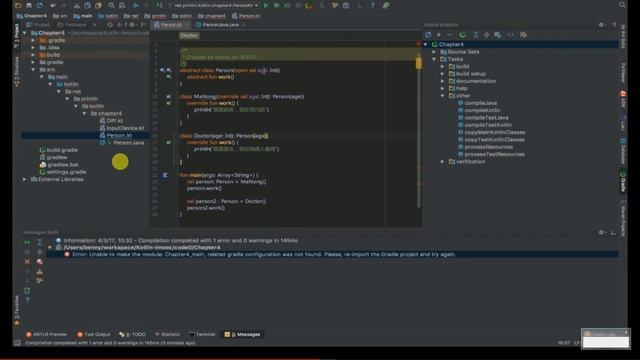Click the rerun green arrows in Messages panel
The width and height of the screenshot is (640, 360).
pos(27,242)
